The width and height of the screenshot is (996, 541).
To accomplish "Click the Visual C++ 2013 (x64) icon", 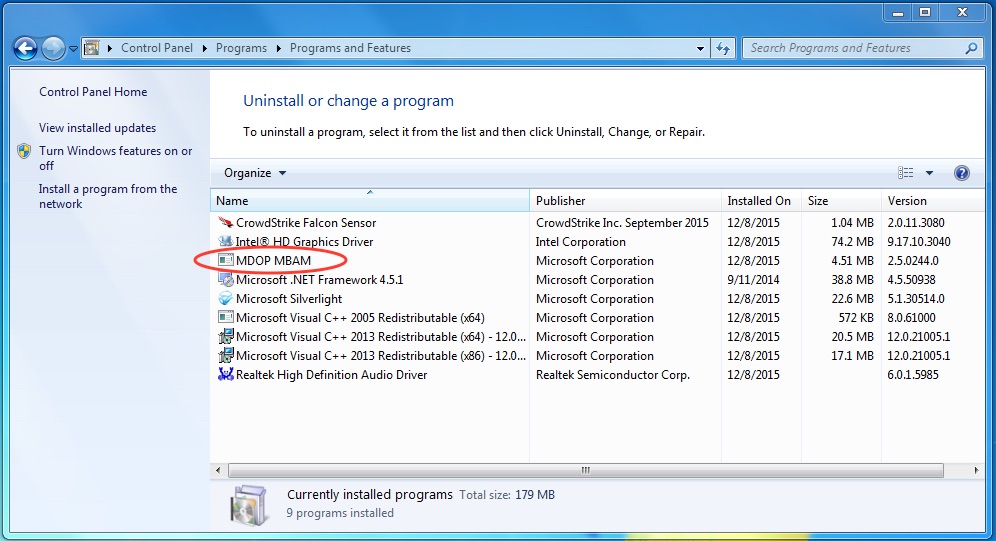I will click(225, 337).
